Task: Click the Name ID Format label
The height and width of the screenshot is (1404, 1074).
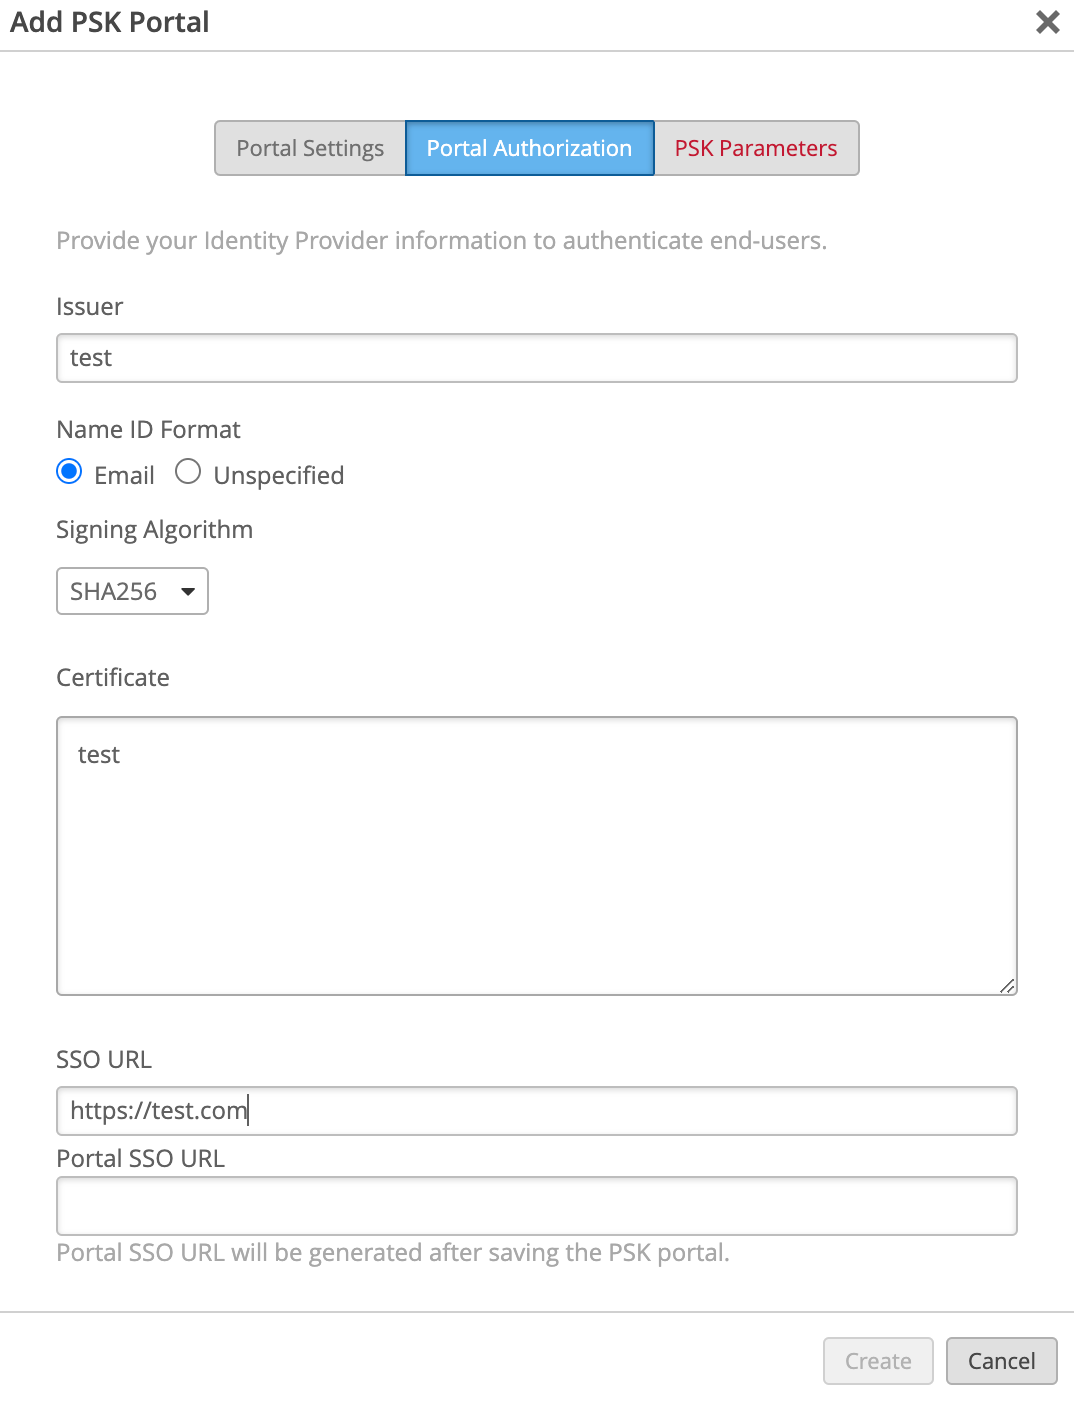Action: click(x=148, y=430)
